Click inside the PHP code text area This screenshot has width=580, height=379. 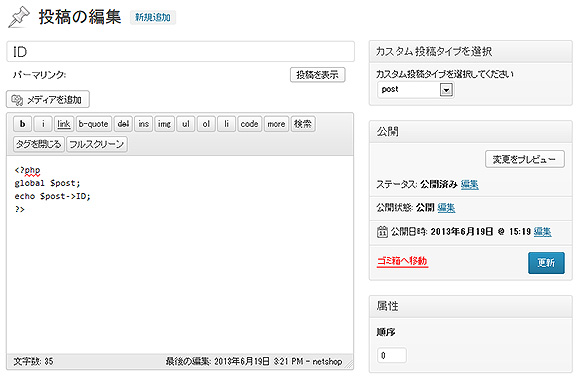(180, 254)
